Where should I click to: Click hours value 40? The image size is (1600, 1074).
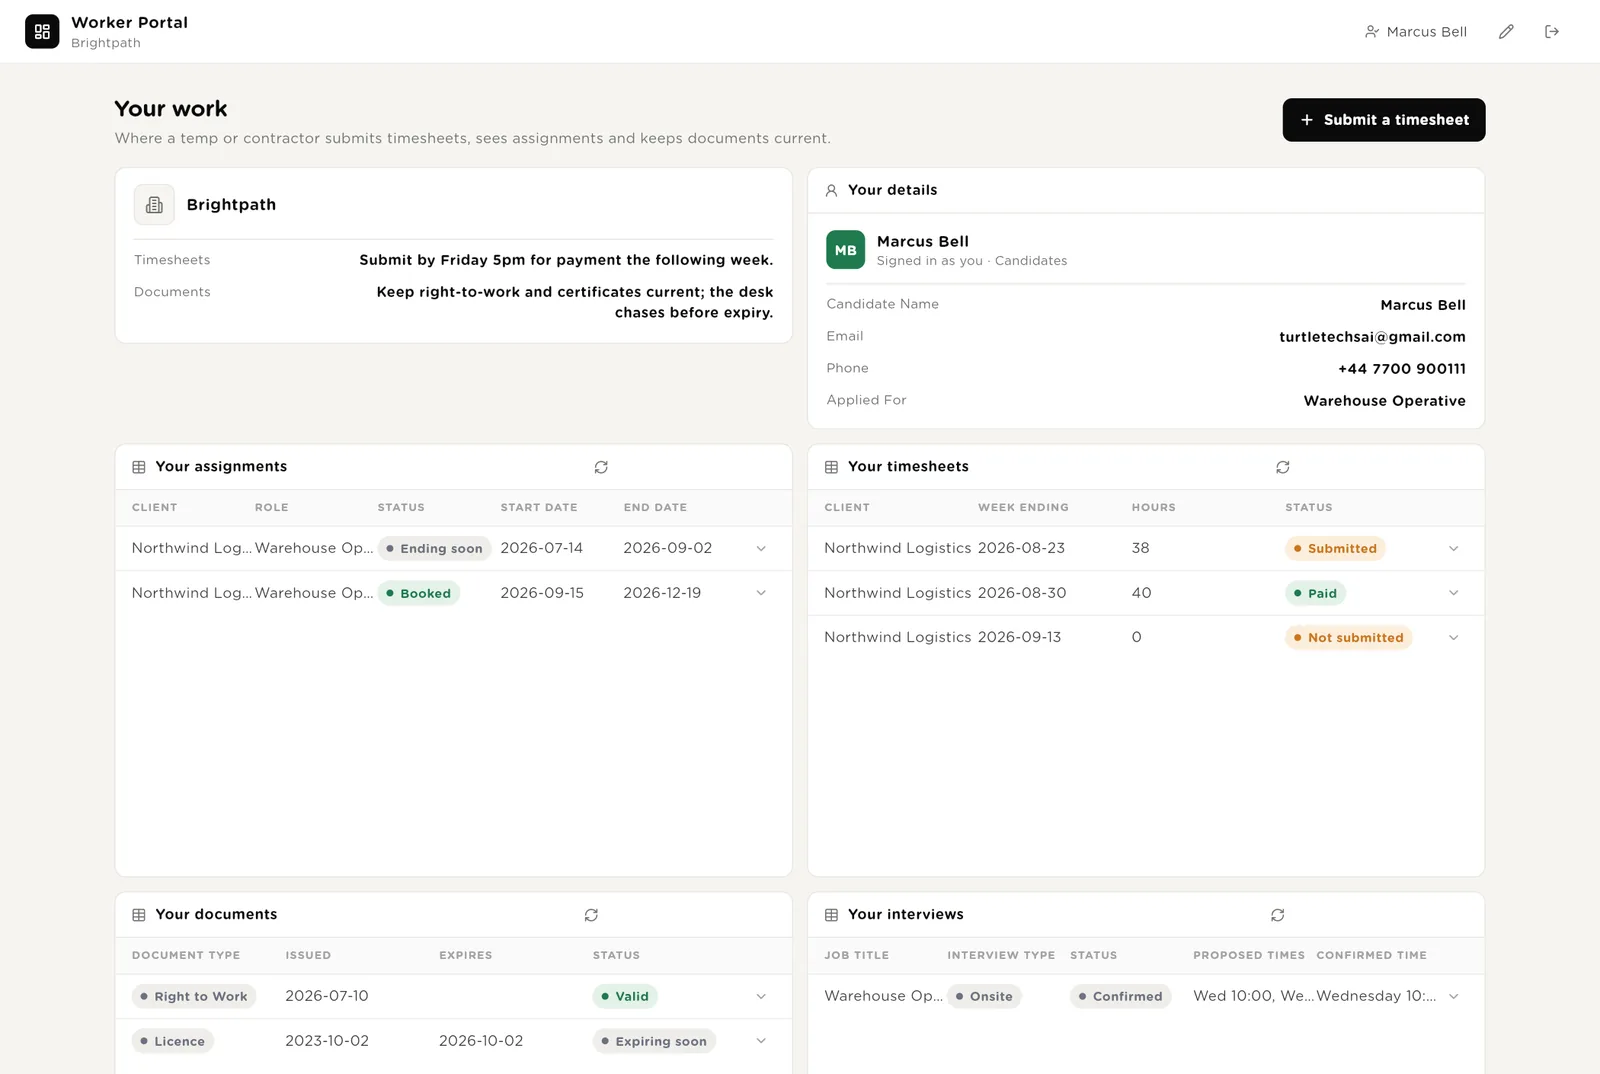tap(1142, 593)
